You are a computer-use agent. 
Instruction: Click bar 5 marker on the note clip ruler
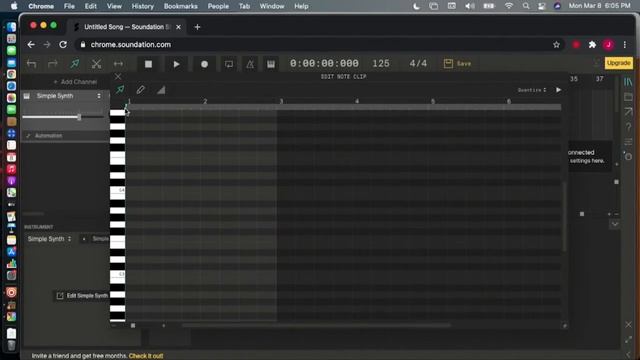[433, 101]
